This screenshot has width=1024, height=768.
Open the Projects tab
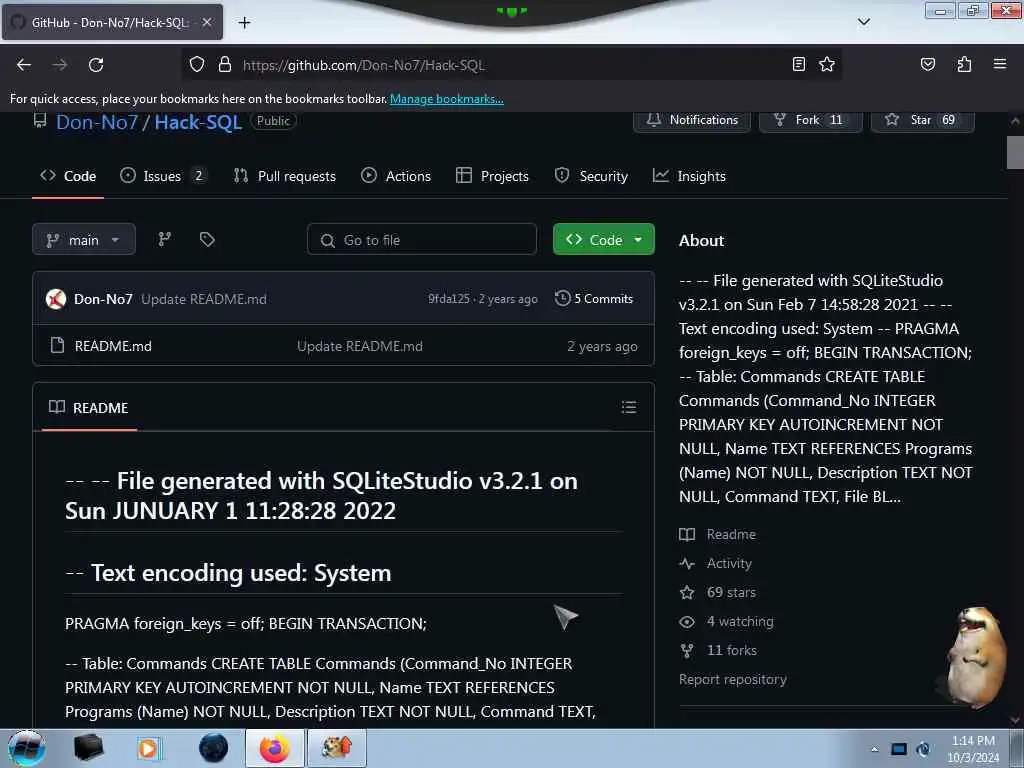[x=492, y=176]
